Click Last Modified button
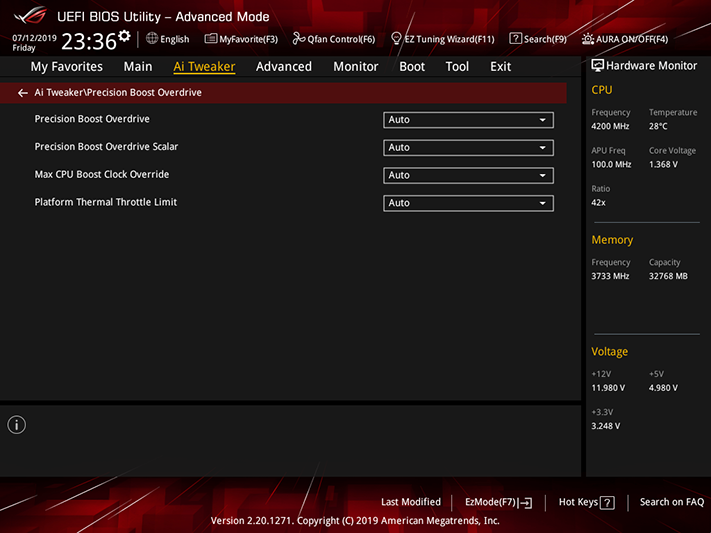This screenshot has width=711, height=533. 411,502
